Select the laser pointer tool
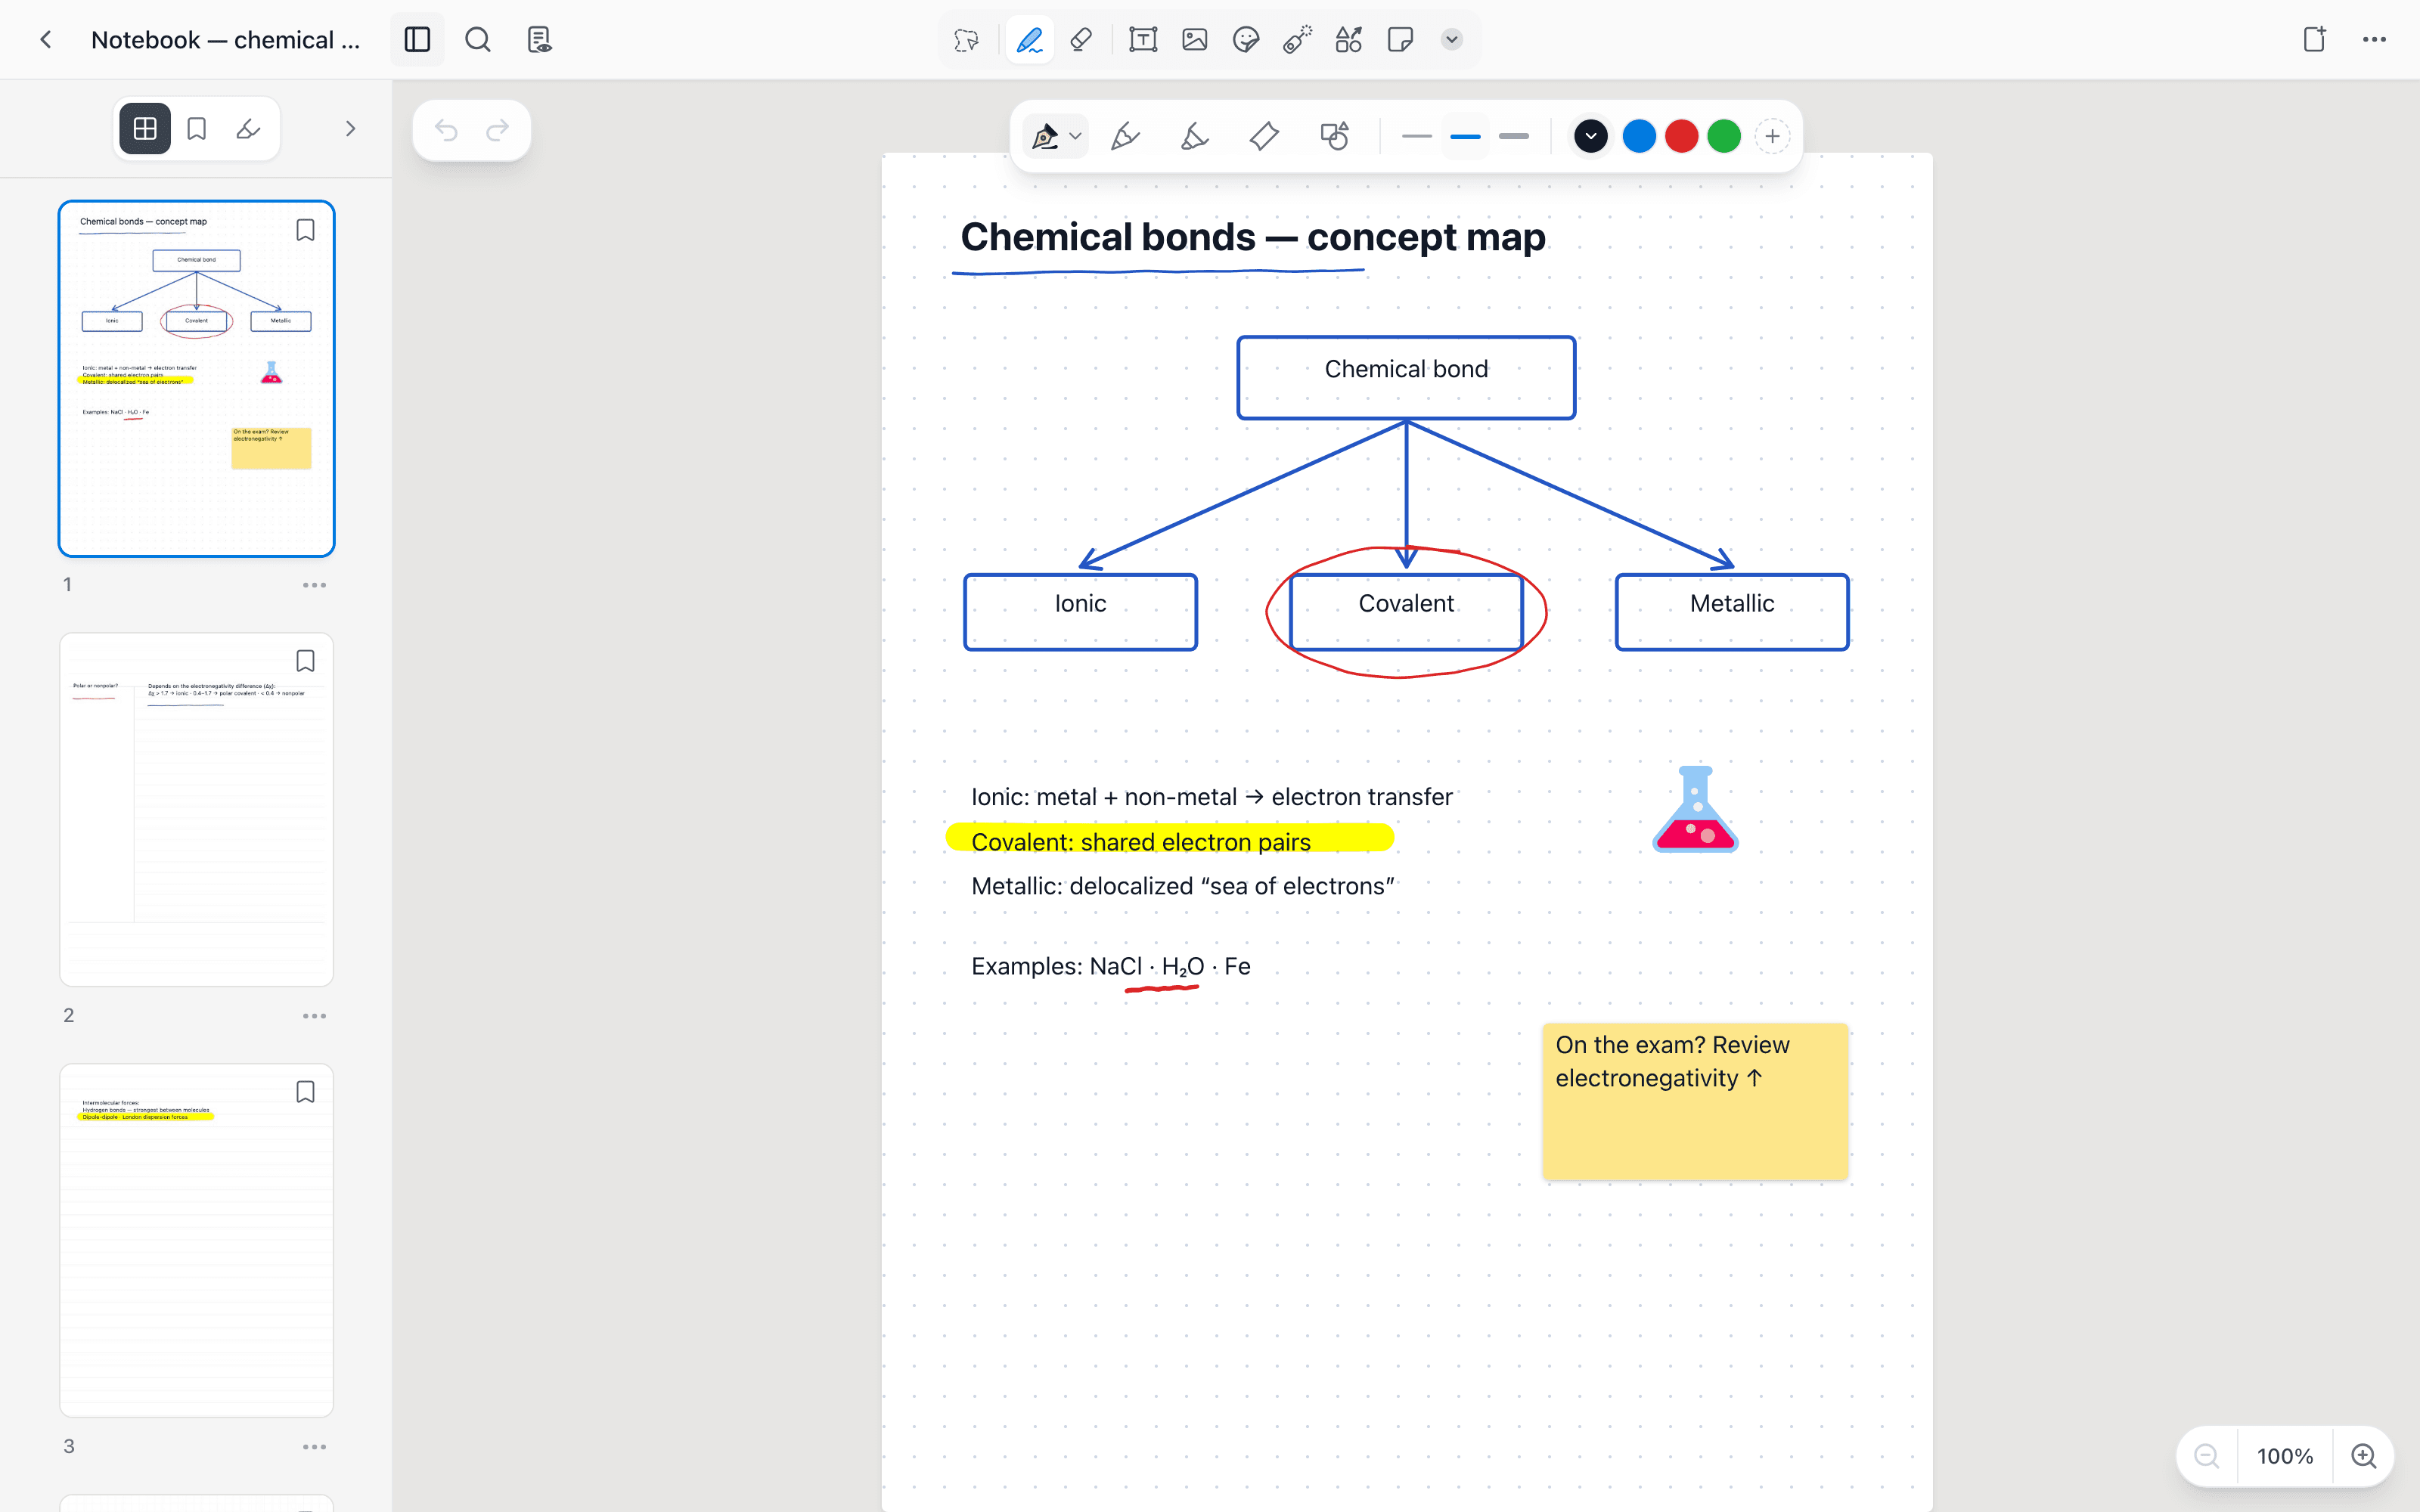 (1297, 40)
